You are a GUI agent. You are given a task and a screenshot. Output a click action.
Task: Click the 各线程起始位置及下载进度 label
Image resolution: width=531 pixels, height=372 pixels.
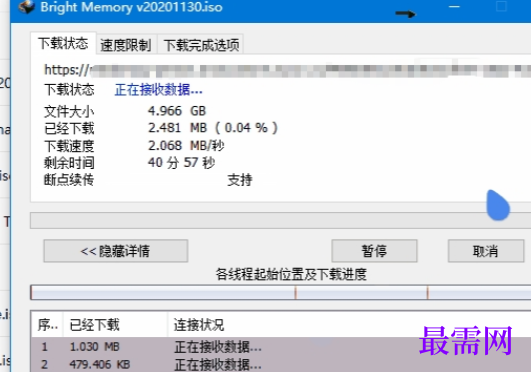291,274
